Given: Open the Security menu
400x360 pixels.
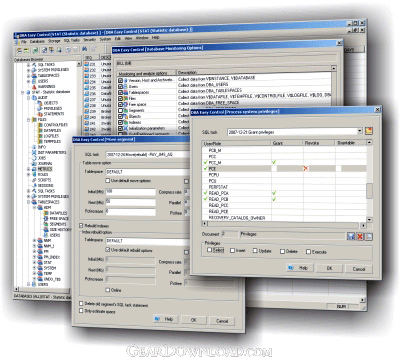Looking at the screenshot, I should [89, 40].
